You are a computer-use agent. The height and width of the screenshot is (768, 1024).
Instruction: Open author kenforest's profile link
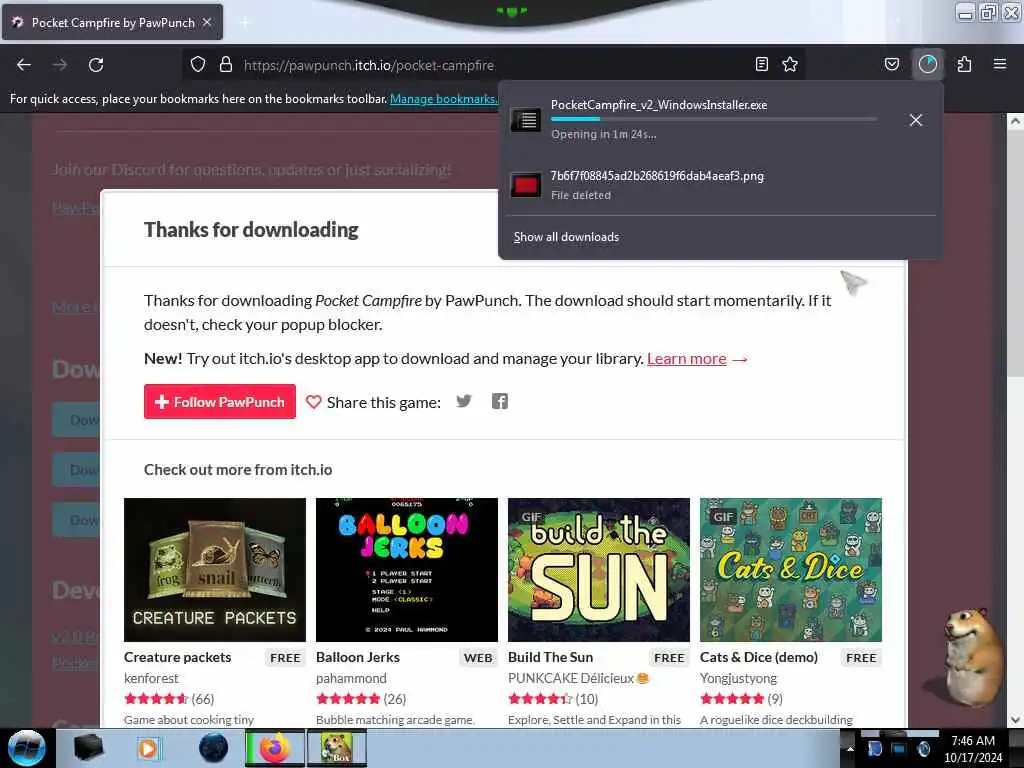click(x=151, y=678)
